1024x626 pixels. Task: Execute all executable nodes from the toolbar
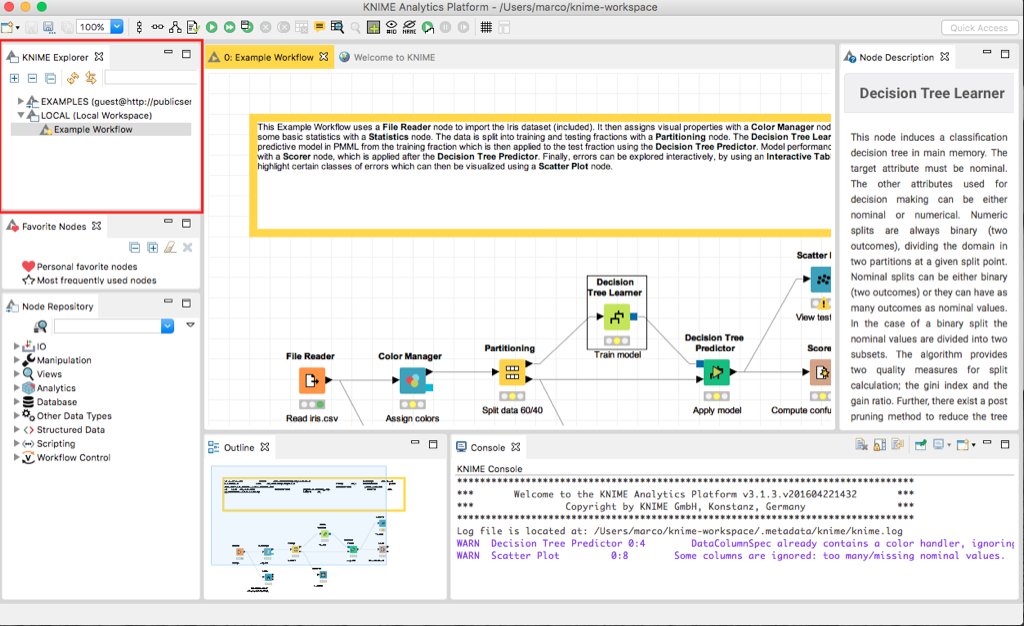229,28
